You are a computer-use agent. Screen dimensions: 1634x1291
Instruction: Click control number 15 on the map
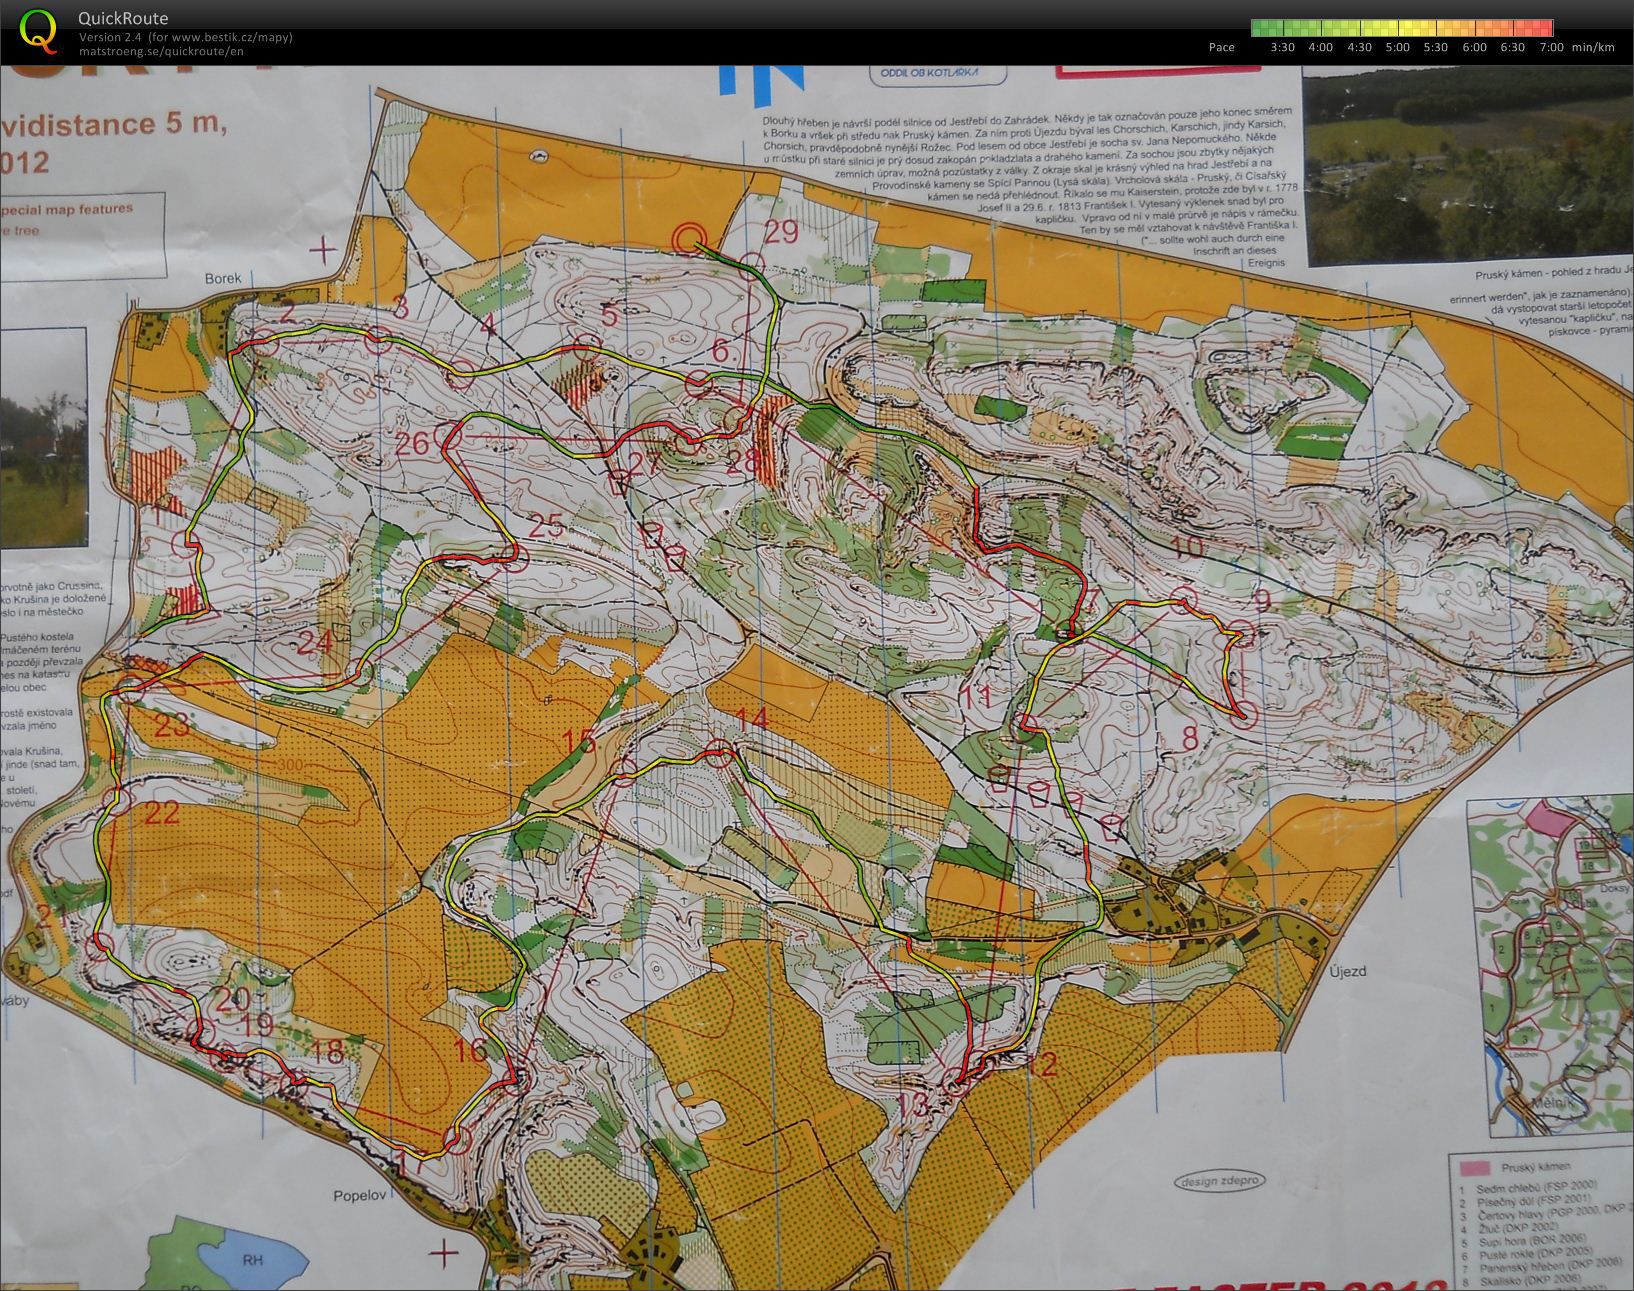(578, 741)
